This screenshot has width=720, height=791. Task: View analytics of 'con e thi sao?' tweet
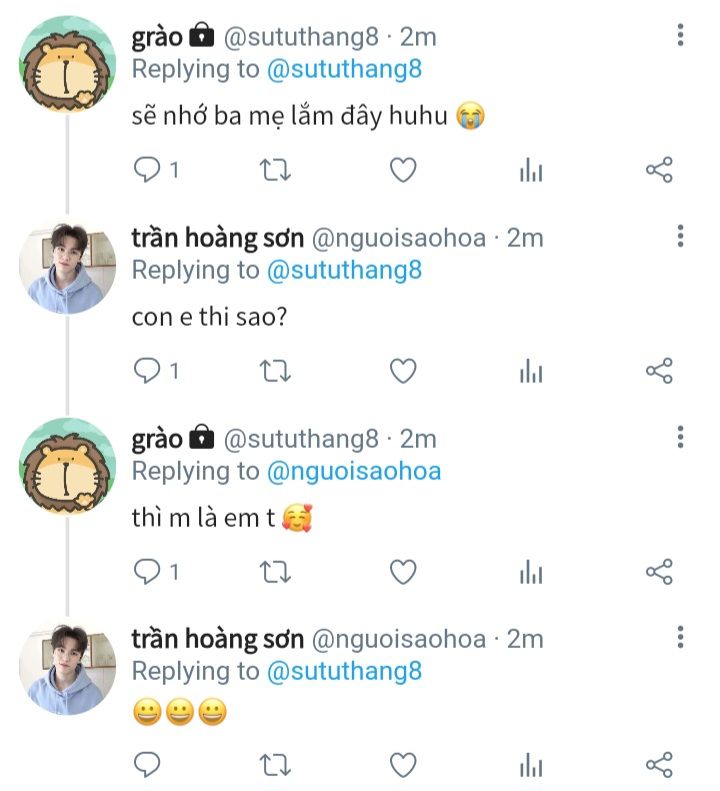pos(531,372)
